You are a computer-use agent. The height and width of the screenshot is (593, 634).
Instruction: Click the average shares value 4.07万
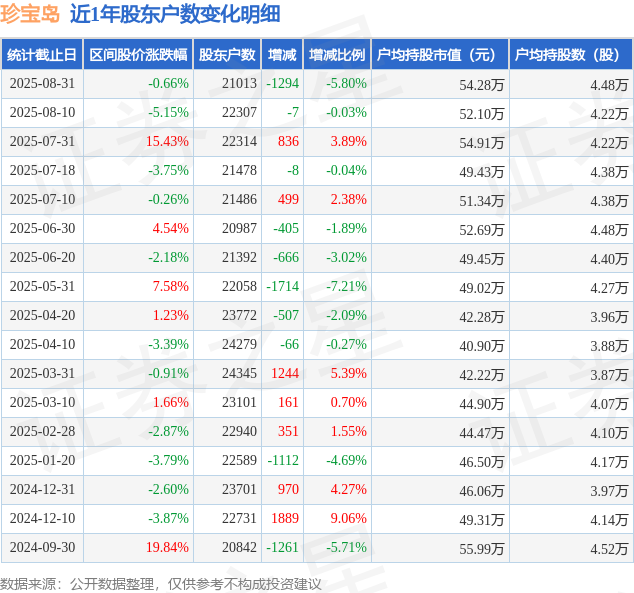(x=609, y=404)
